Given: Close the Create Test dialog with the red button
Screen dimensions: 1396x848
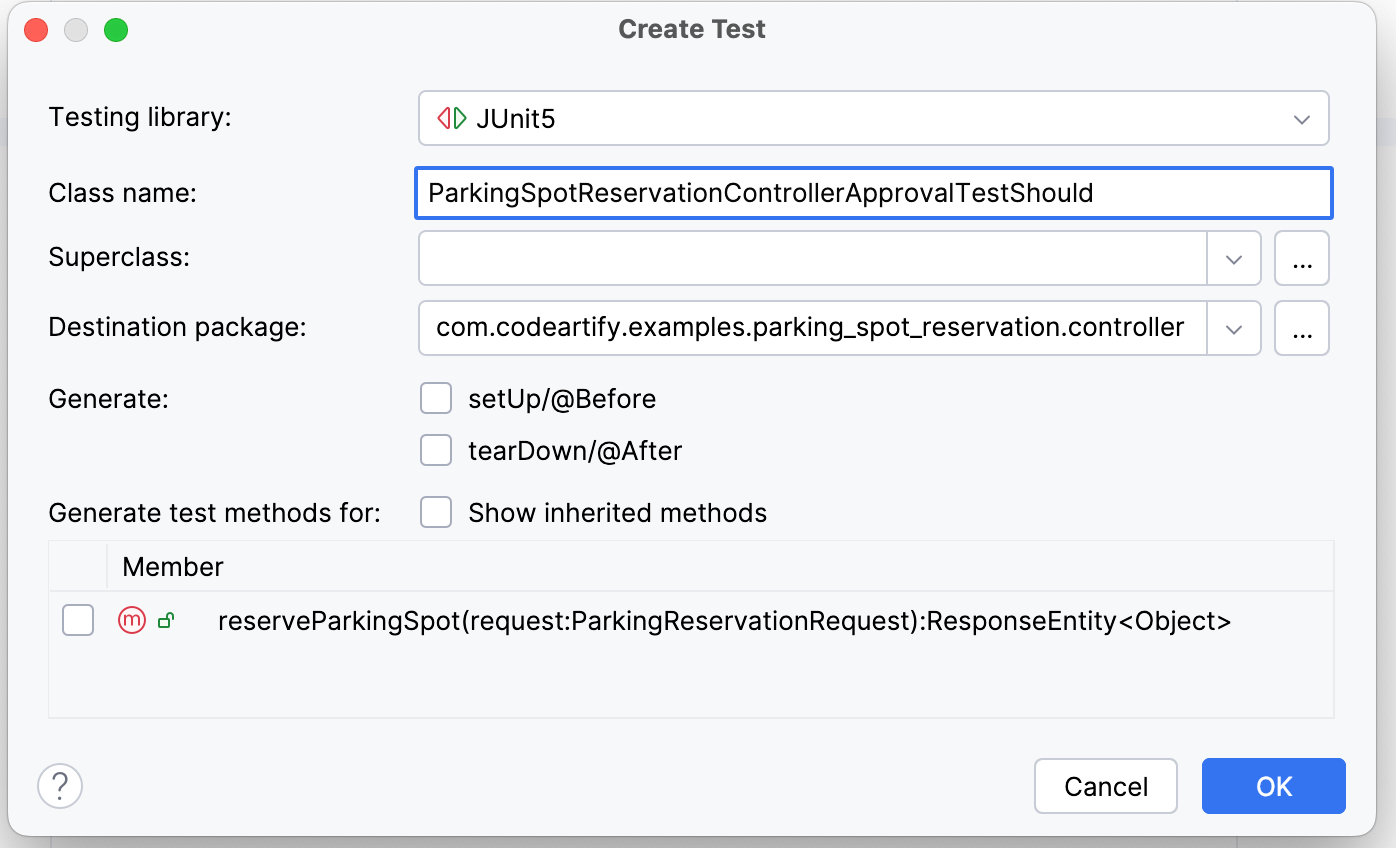Looking at the screenshot, I should coord(36,30).
